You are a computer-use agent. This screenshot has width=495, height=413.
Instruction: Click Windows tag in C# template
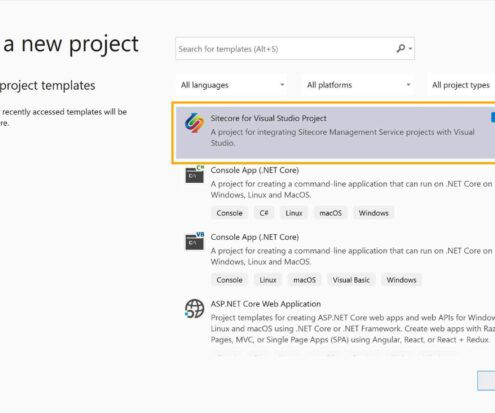(x=374, y=213)
